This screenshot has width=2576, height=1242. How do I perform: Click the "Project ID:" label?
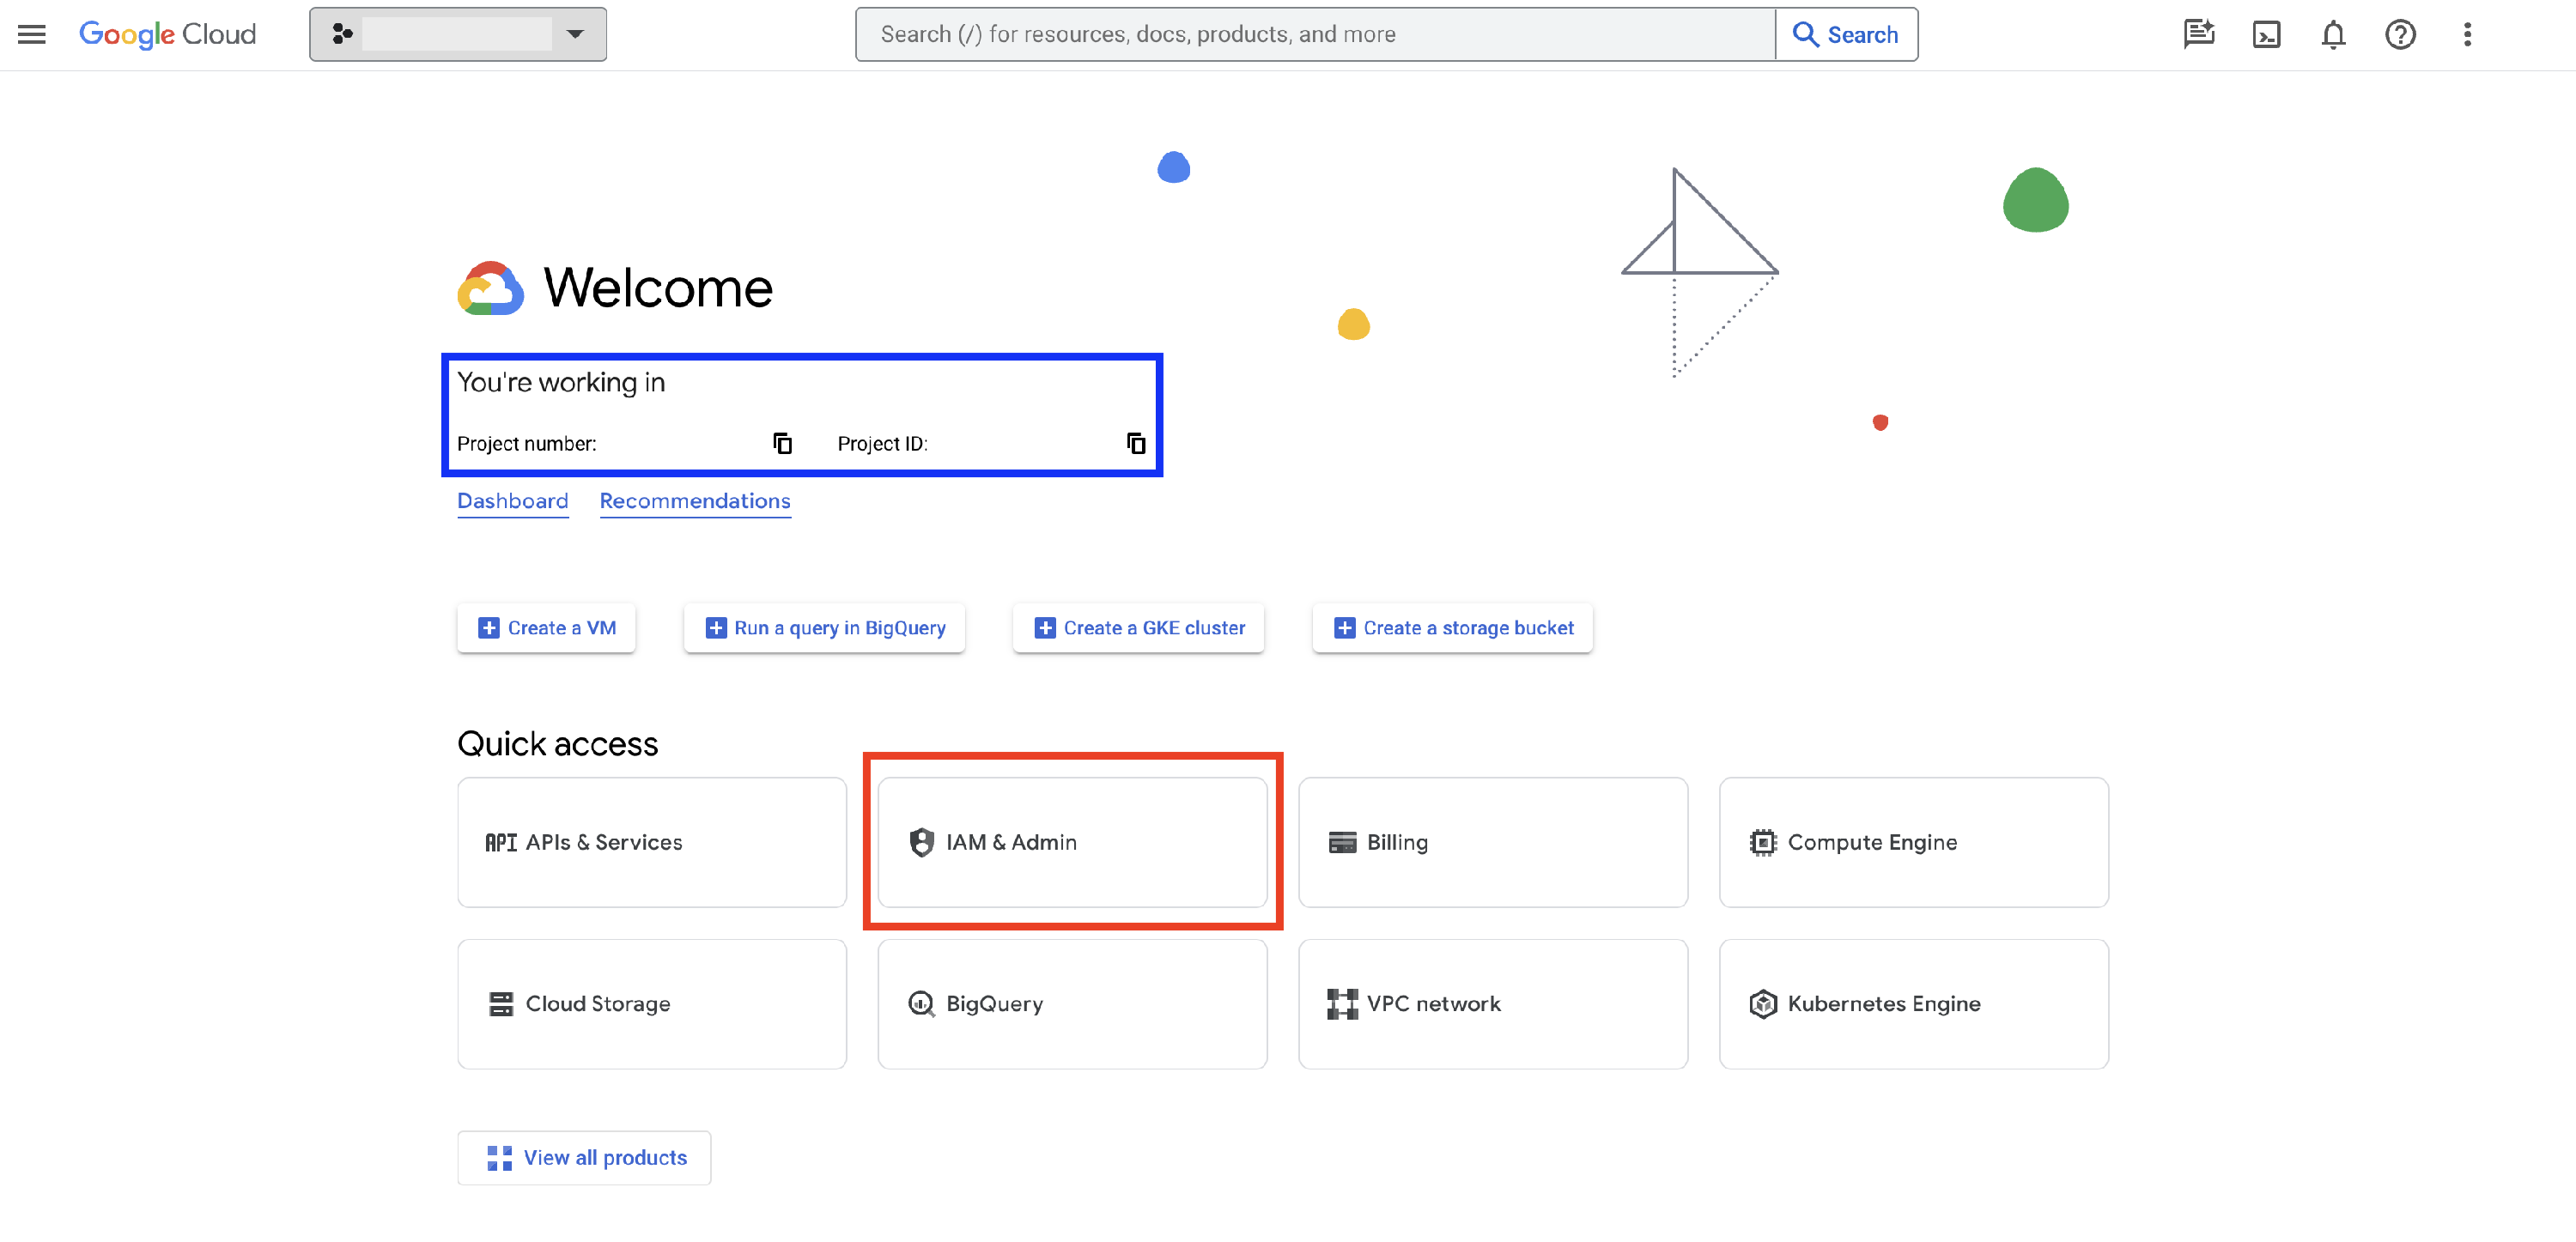coord(882,443)
